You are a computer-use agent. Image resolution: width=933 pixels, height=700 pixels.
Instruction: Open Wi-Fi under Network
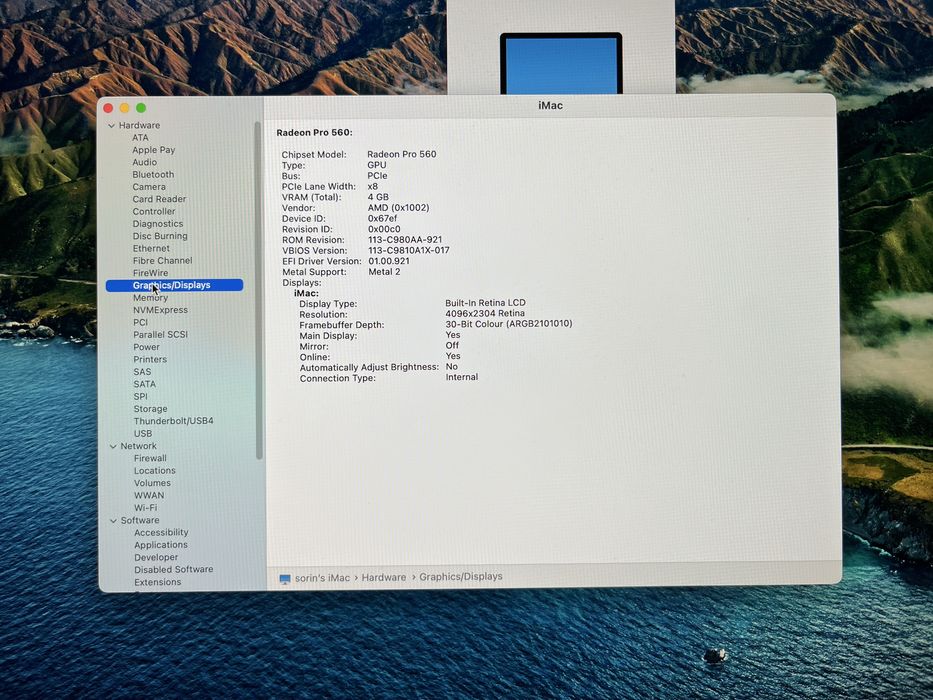(x=146, y=508)
